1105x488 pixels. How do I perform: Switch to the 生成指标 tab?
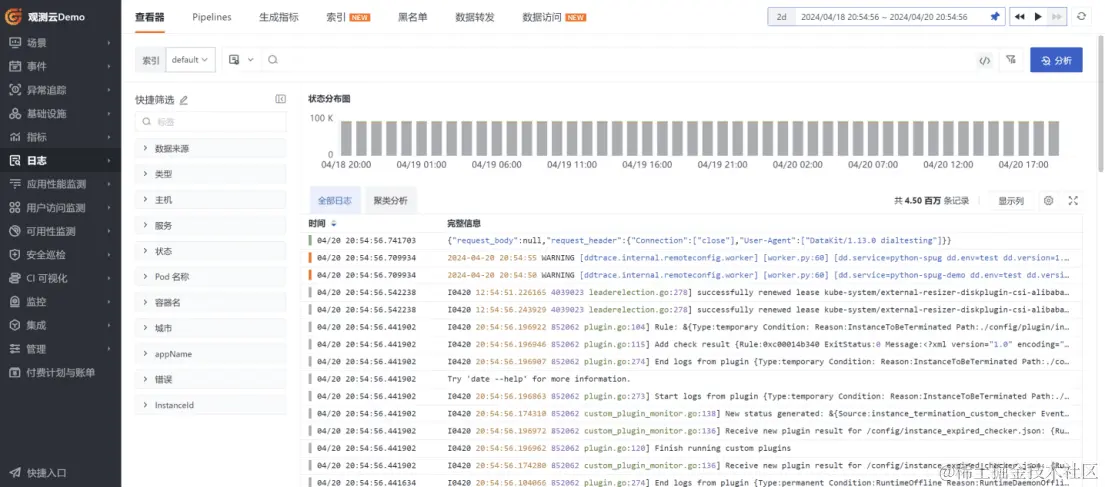click(x=278, y=17)
